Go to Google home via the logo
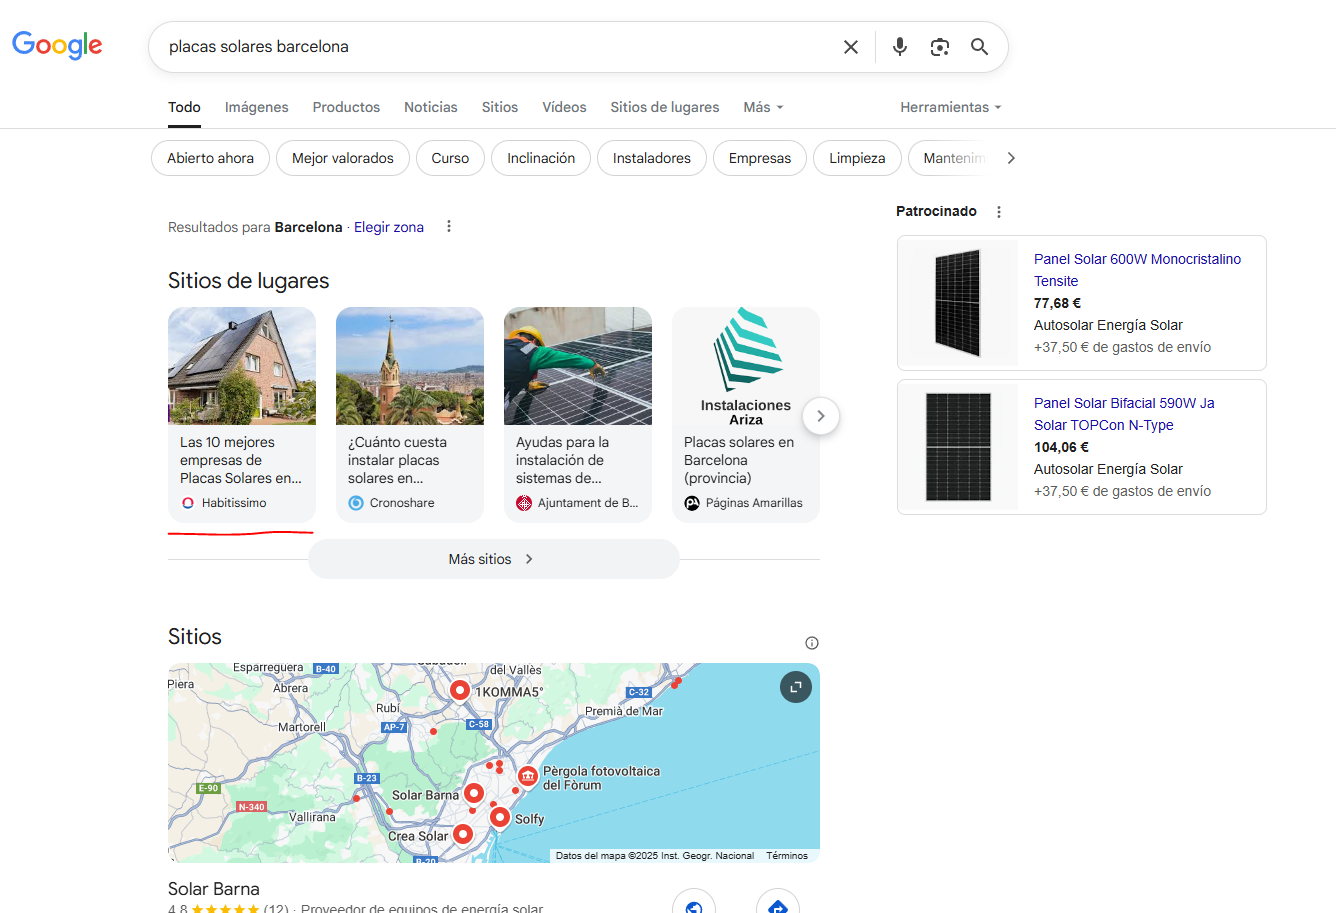Image resolution: width=1336 pixels, height=913 pixels. 57,45
